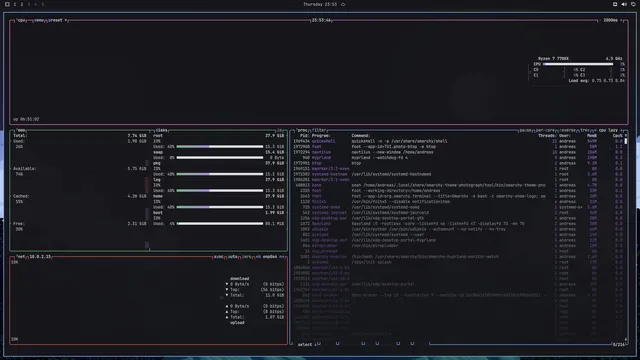The height and width of the screenshot is (360, 640).
Task: Reset net totals with zero
Action: pyautogui.click(x=247, y=257)
